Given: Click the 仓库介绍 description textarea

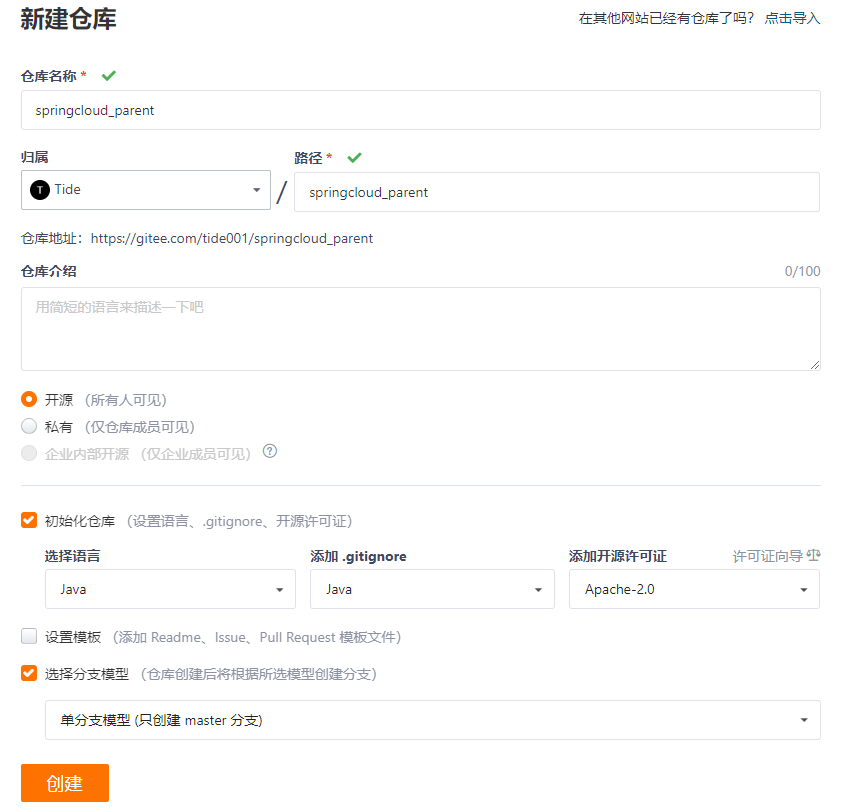Looking at the screenshot, I should pos(421,329).
